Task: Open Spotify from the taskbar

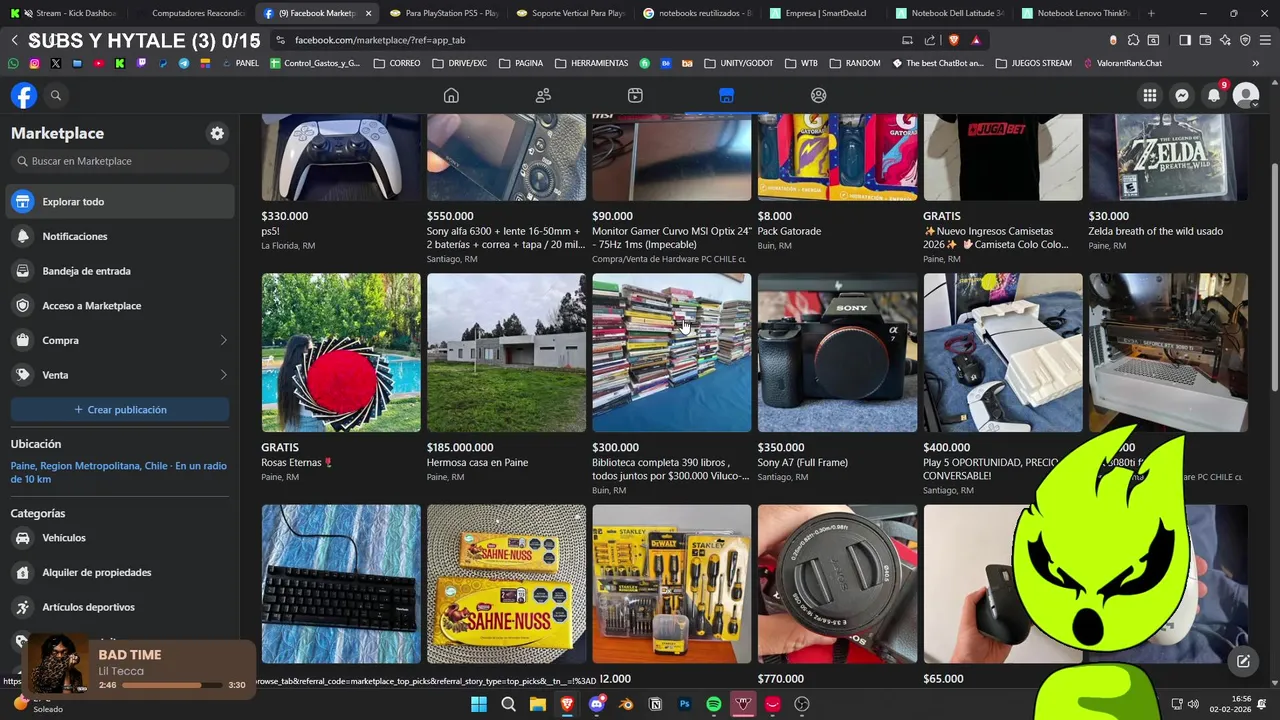Action: point(714,704)
